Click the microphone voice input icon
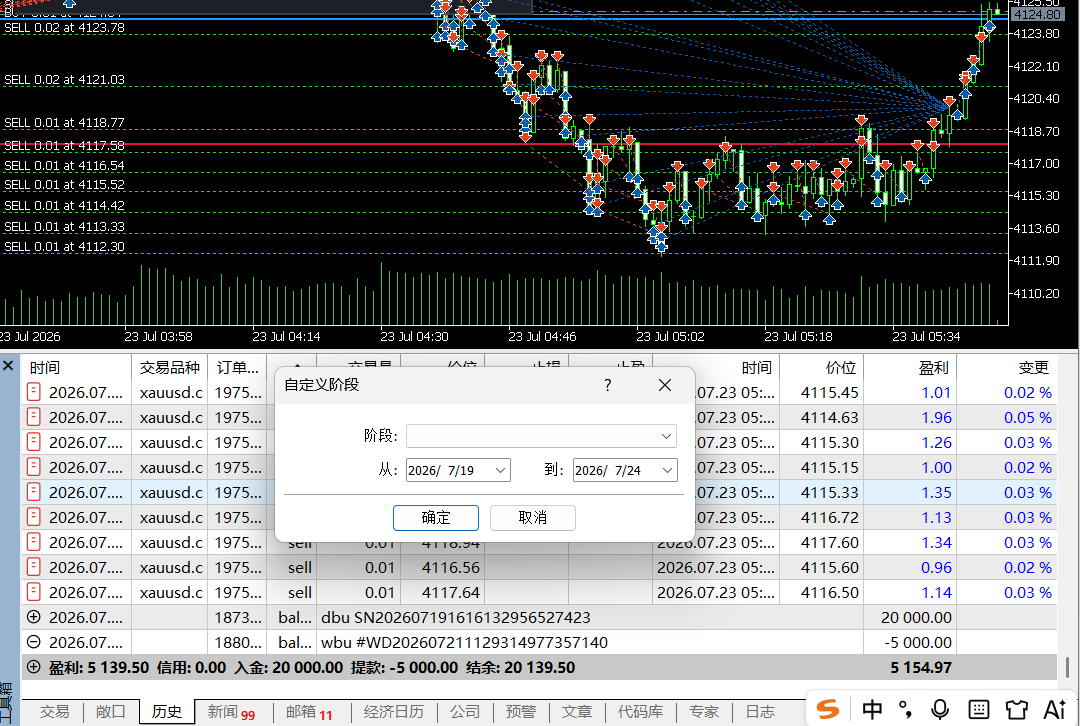 point(940,709)
